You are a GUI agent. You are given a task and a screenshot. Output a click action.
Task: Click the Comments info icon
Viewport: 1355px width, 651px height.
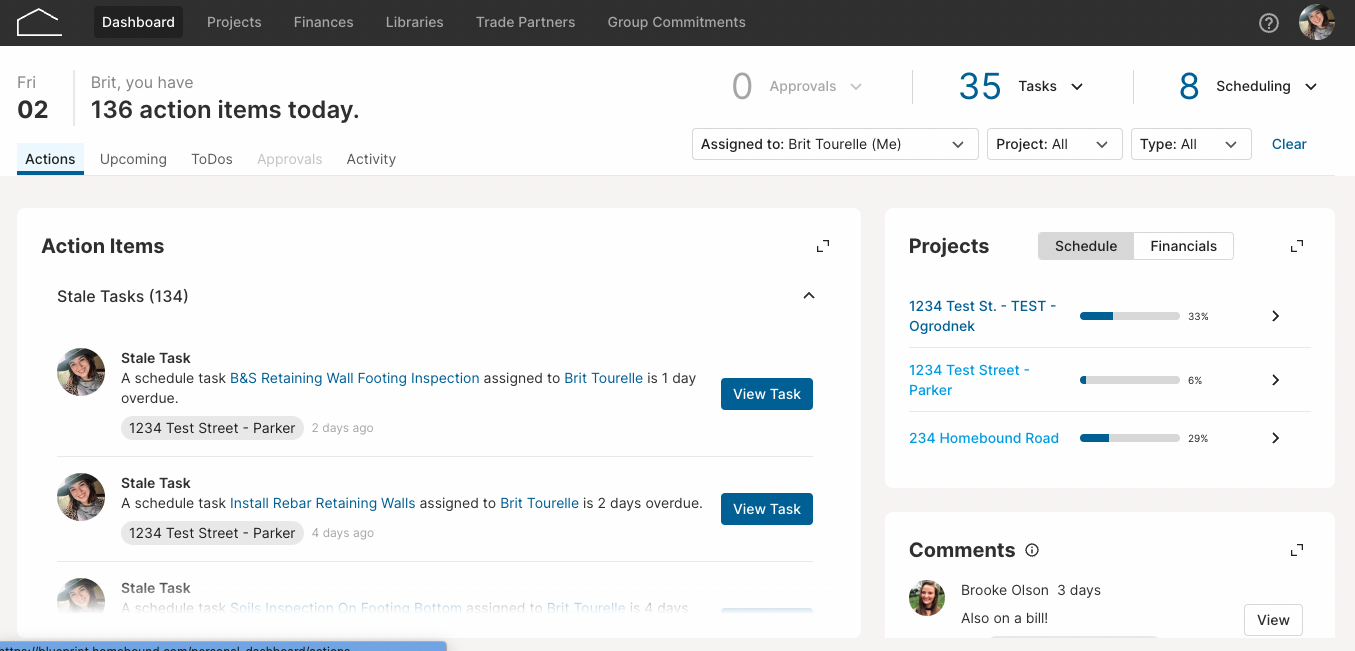[x=1032, y=550]
